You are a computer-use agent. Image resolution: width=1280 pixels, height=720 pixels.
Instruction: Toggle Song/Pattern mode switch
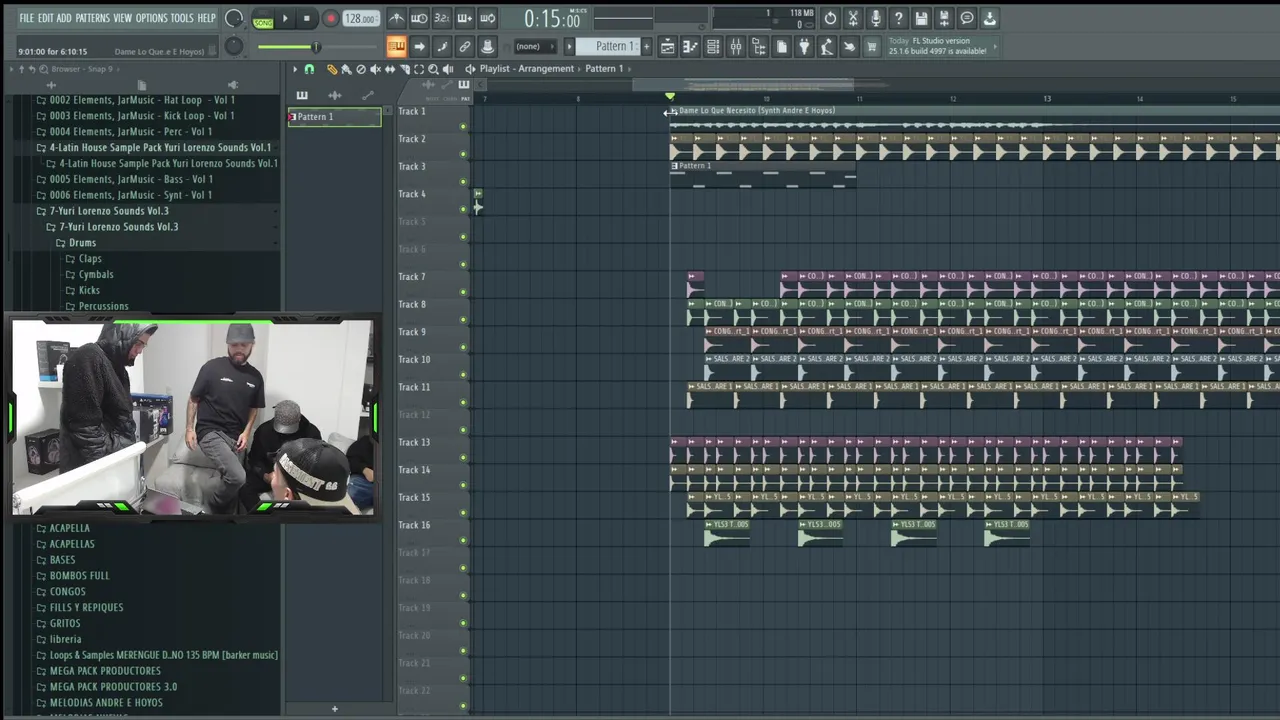263,19
